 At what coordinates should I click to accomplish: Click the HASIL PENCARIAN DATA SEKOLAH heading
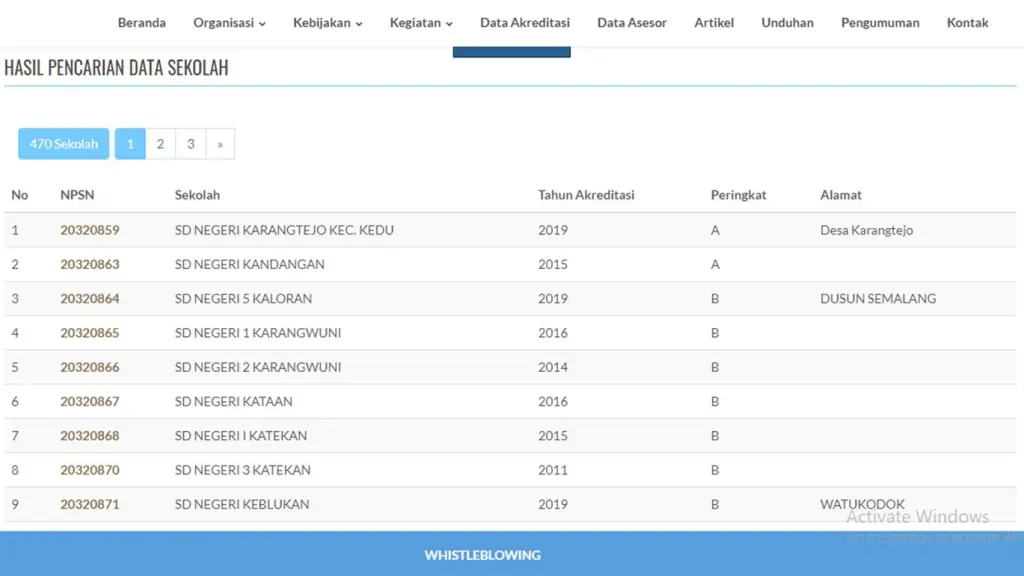tap(116, 67)
